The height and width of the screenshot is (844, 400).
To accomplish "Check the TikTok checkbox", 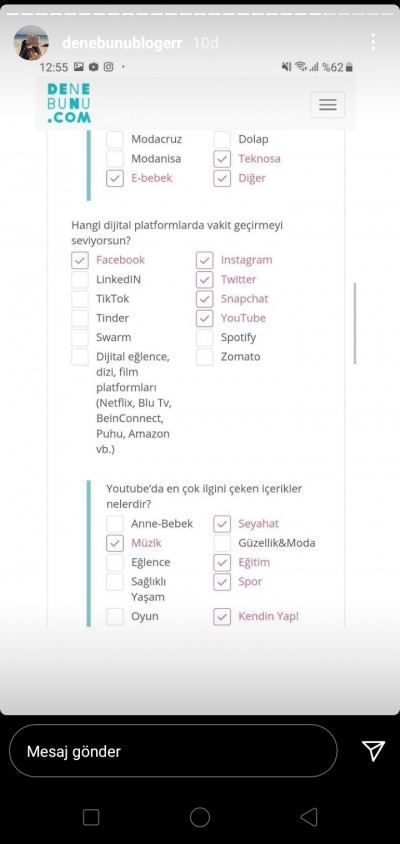I will tap(80, 299).
